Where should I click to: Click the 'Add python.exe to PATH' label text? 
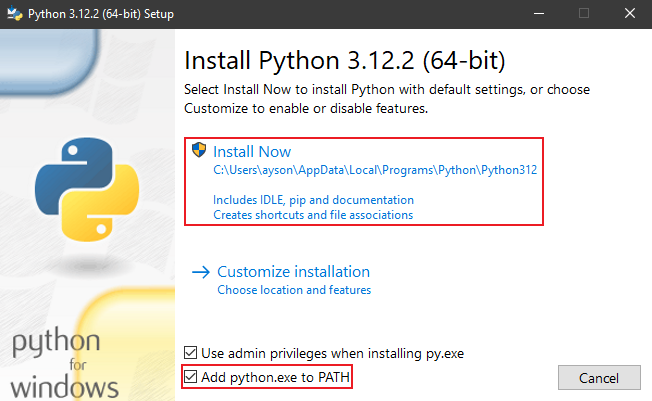point(275,377)
